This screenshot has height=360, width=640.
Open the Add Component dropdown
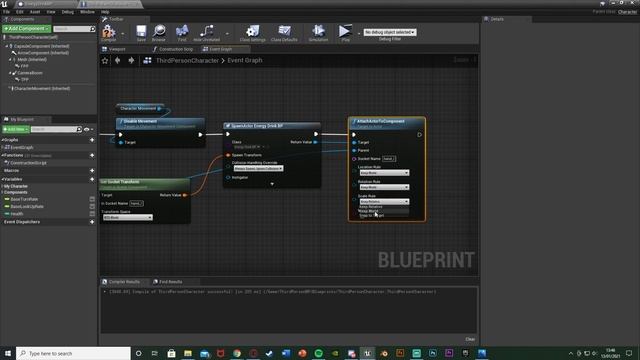point(27,29)
